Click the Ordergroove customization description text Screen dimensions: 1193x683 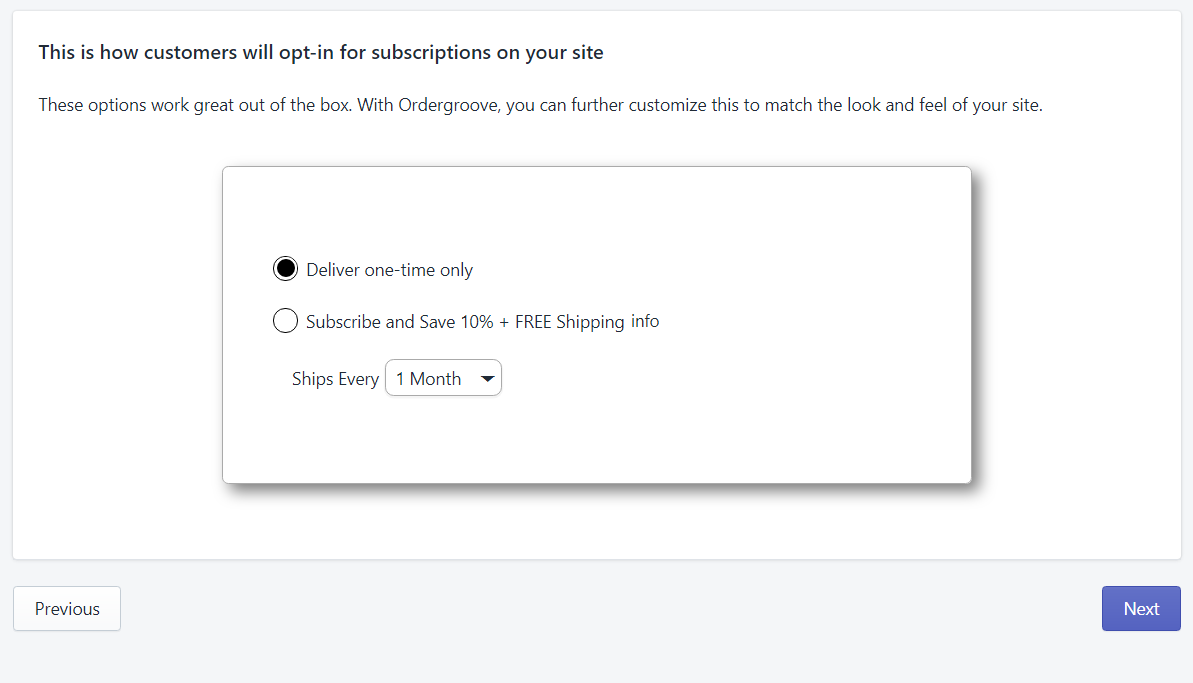click(x=540, y=104)
